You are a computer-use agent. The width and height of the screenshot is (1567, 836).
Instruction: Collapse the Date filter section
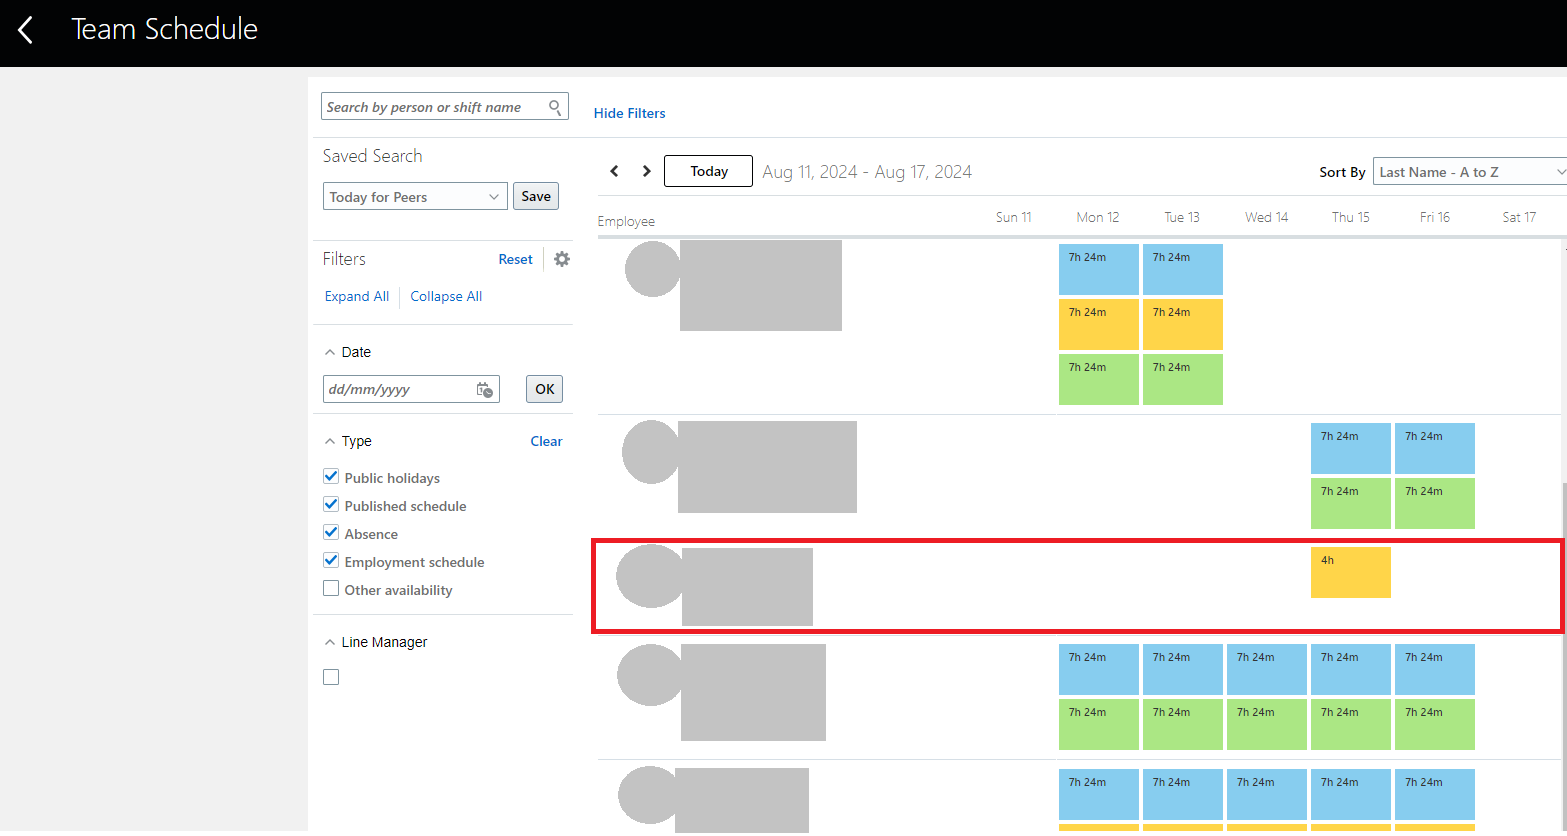[330, 352]
